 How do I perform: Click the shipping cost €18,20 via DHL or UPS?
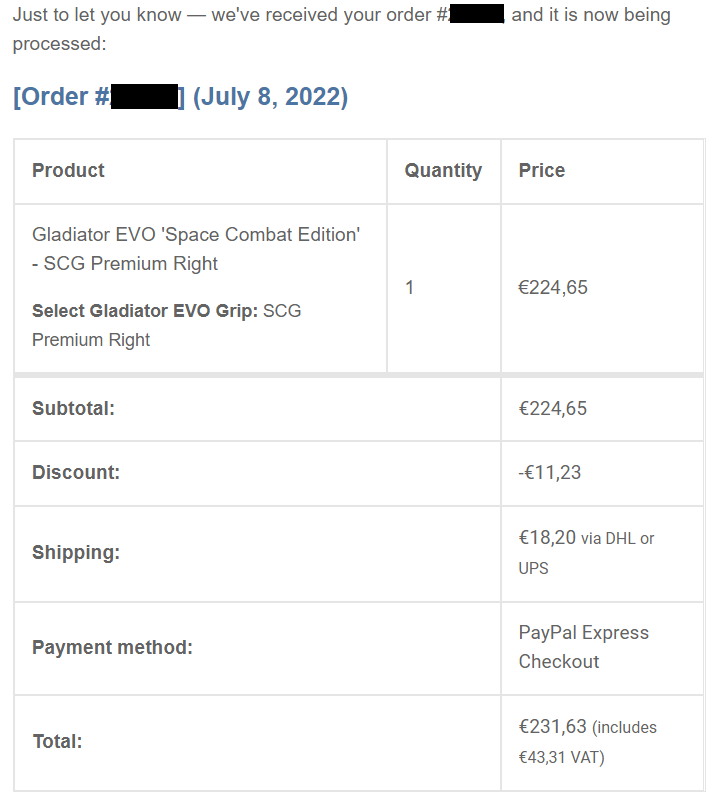585,539
